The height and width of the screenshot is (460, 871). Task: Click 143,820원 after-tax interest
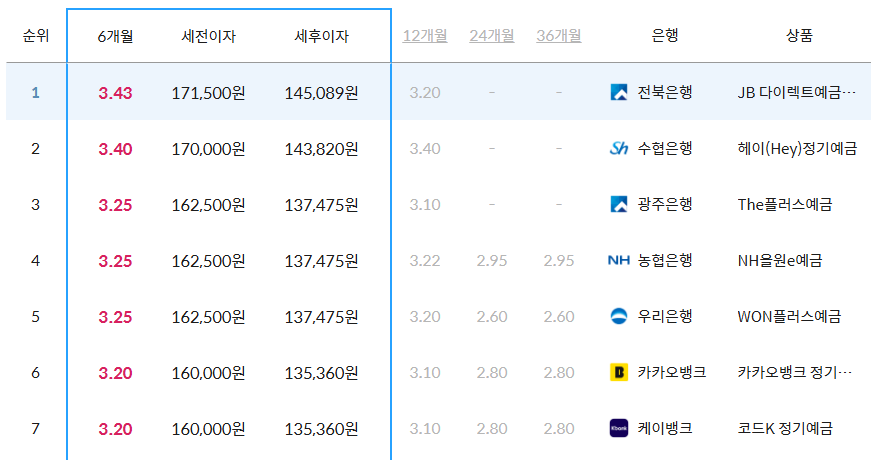(321, 149)
